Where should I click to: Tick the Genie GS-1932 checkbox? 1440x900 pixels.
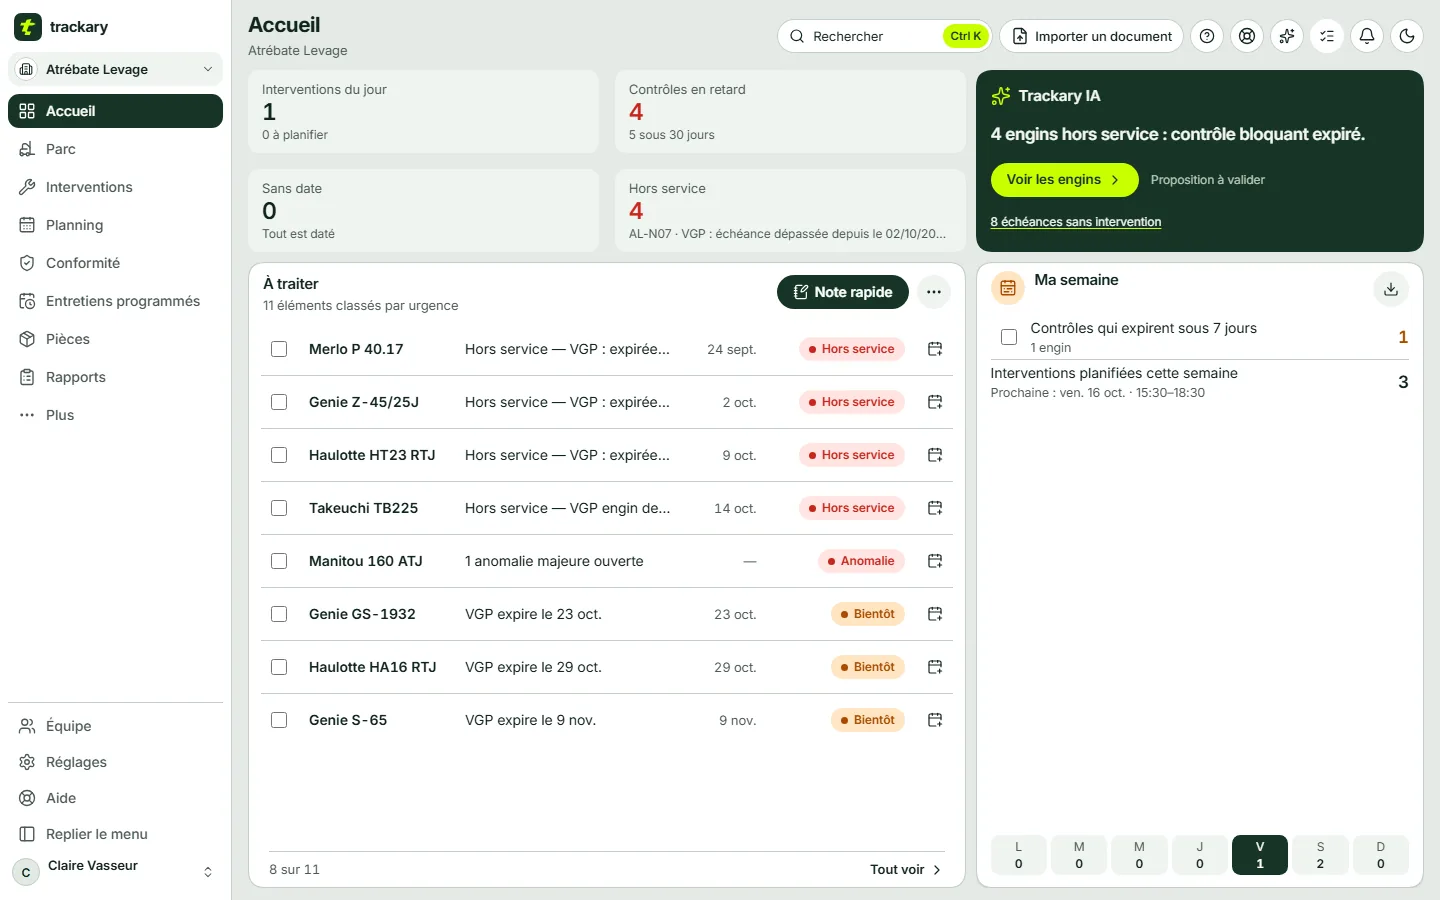tap(279, 614)
